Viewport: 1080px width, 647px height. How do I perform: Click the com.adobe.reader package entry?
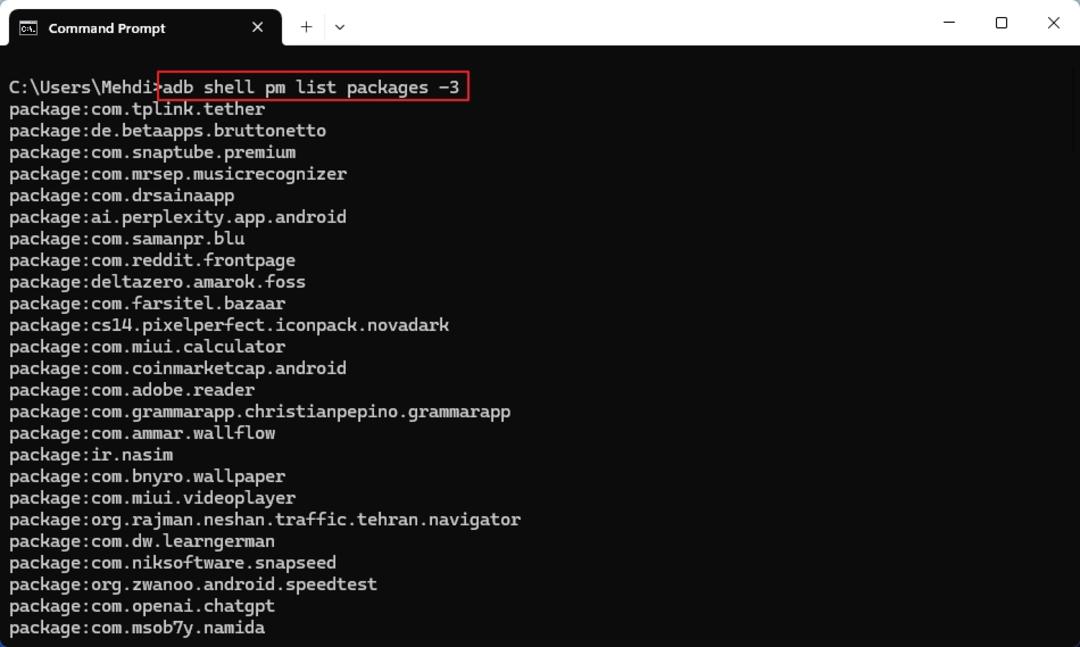click(x=132, y=390)
